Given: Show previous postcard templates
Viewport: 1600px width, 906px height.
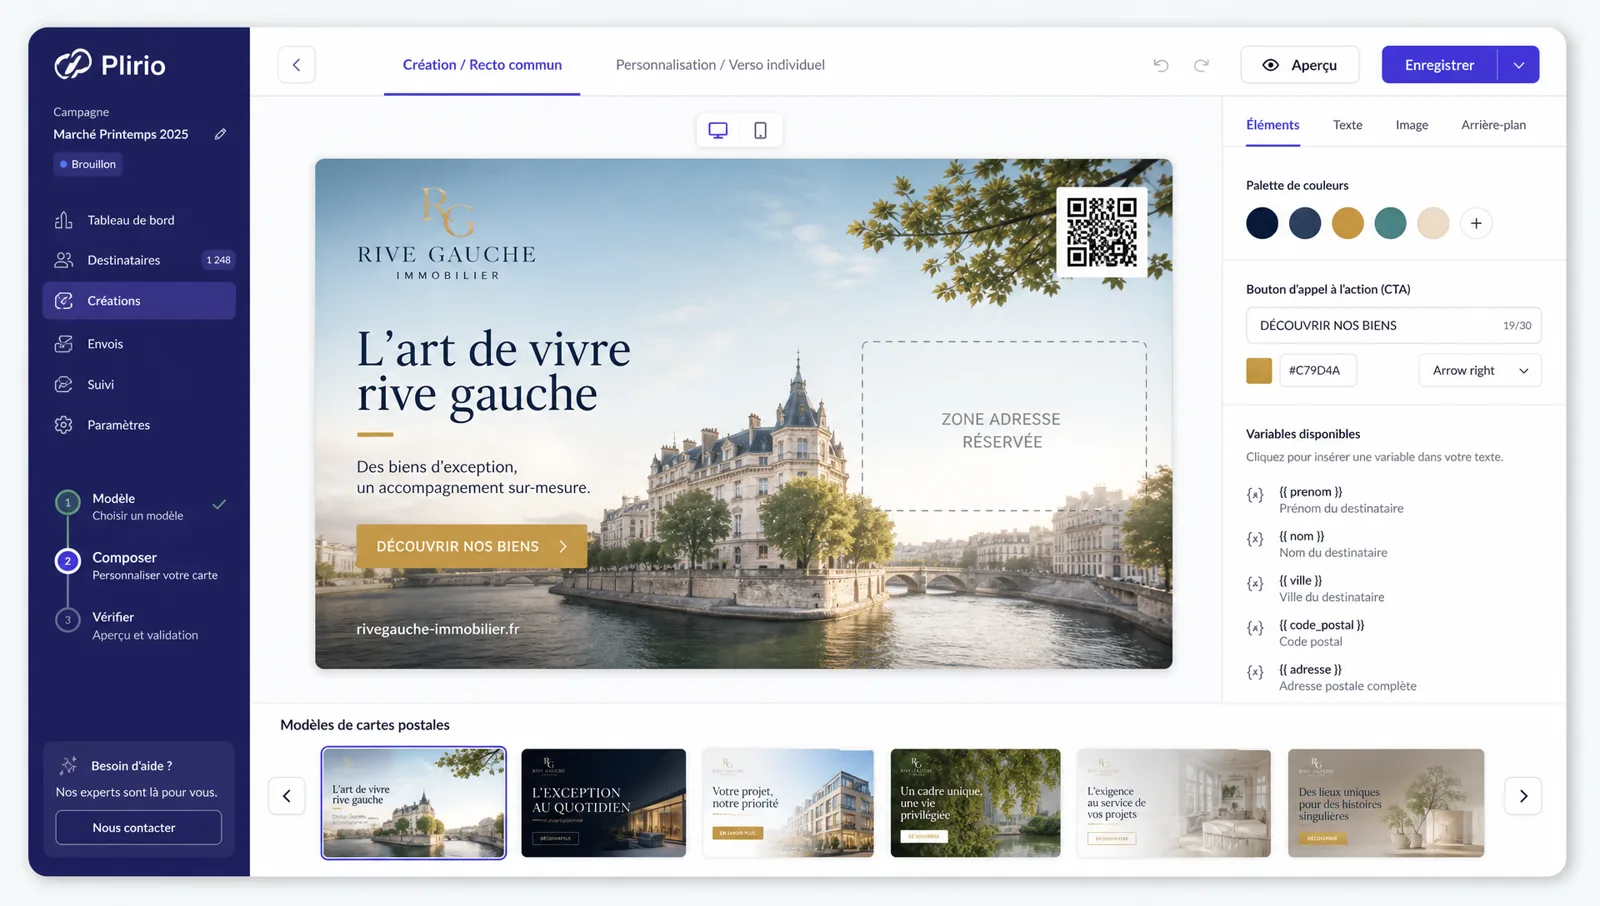Looking at the screenshot, I should (287, 796).
